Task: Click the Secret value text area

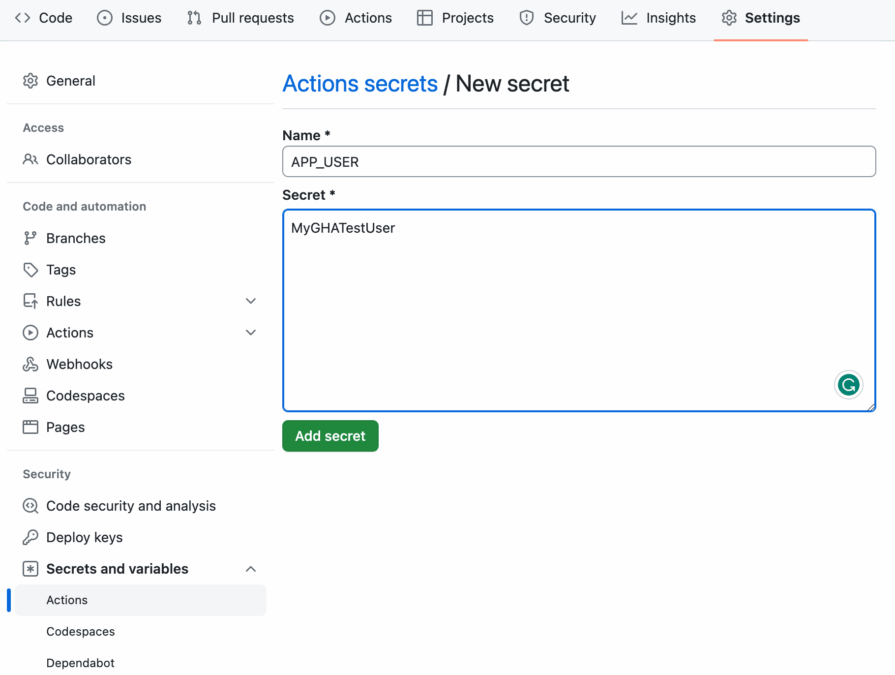Action: coord(578,300)
